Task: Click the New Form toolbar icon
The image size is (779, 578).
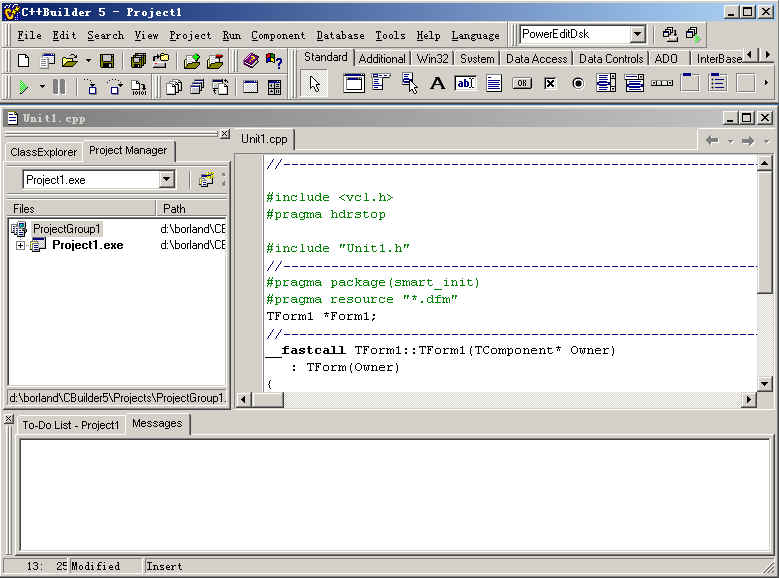Action: click(250, 87)
